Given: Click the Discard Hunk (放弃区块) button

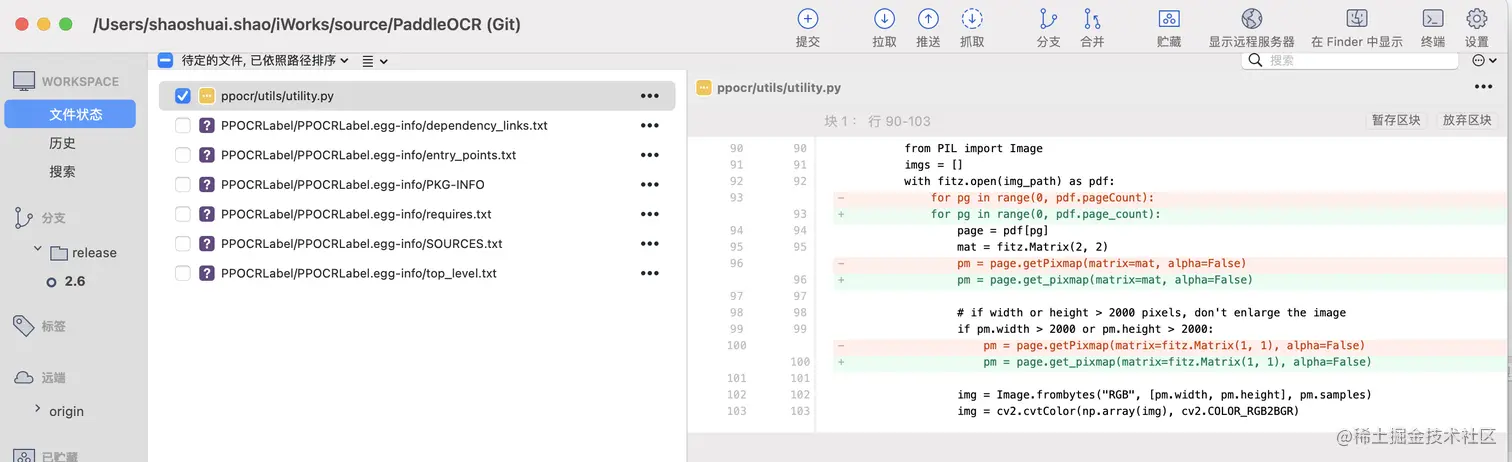Looking at the screenshot, I should (1466, 120).
